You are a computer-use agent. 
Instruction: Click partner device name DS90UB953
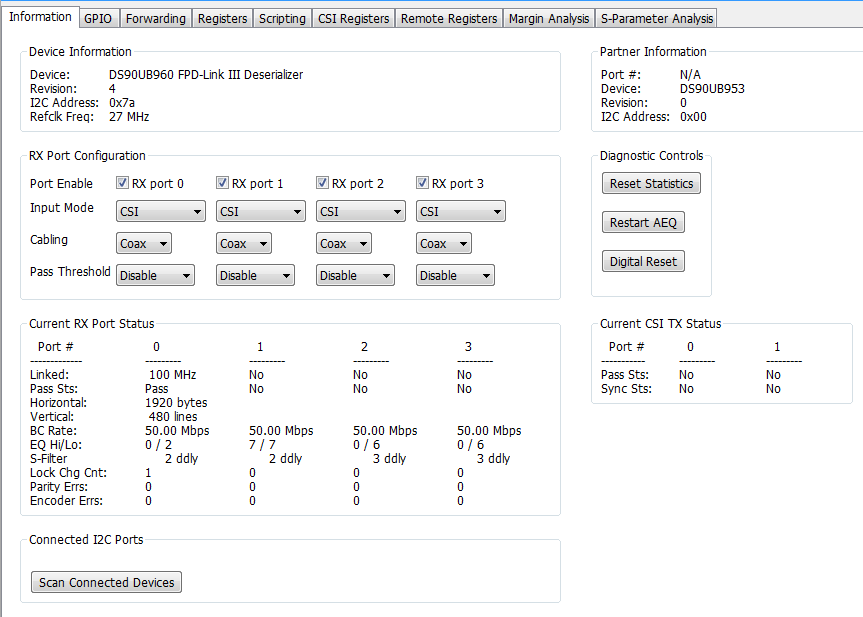click(x=712, y=89)
